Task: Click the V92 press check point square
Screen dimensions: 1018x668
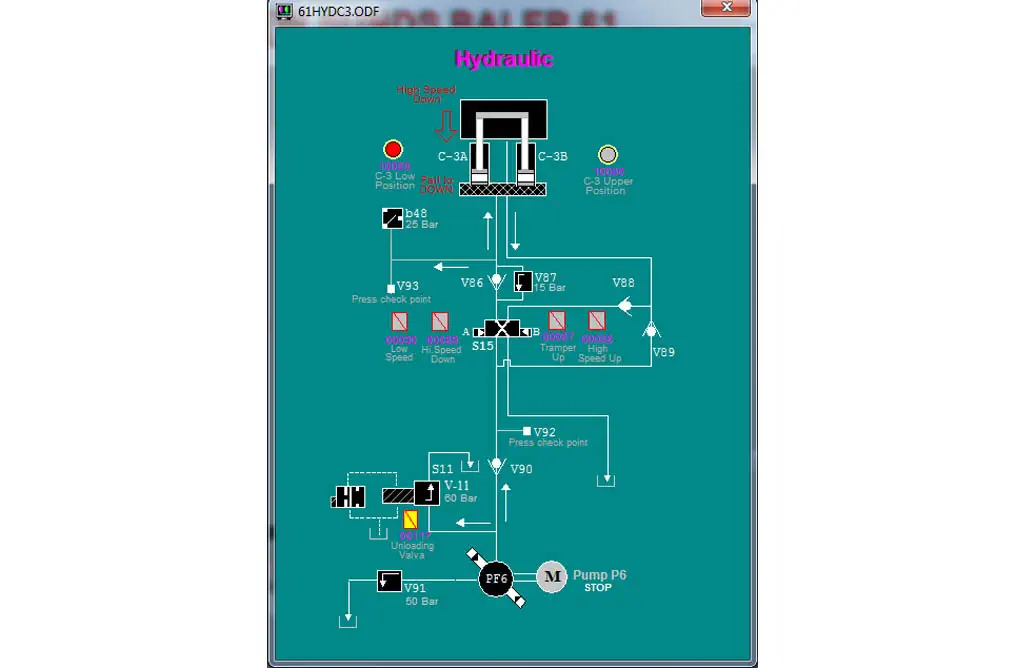Action: (x=527, y=431)
